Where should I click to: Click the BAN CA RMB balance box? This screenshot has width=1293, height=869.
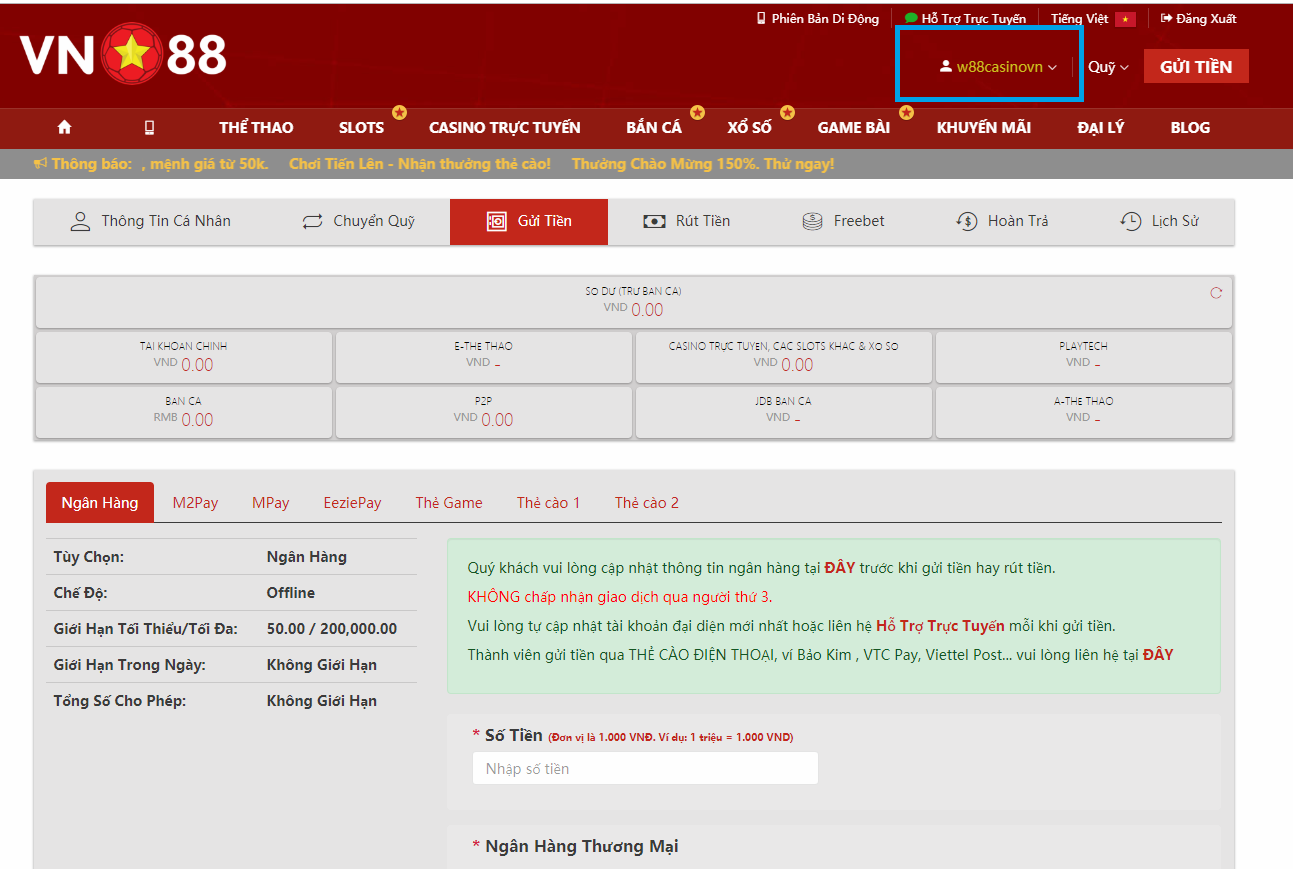coord(183,412)
